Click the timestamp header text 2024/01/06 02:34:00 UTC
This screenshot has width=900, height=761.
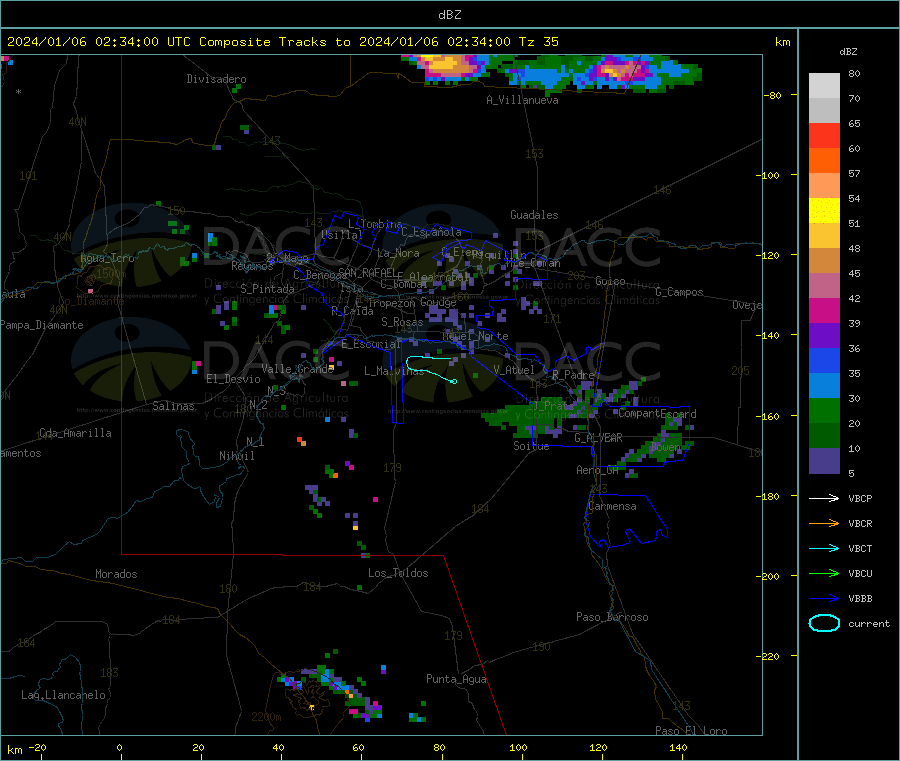(x=99, y=42)
